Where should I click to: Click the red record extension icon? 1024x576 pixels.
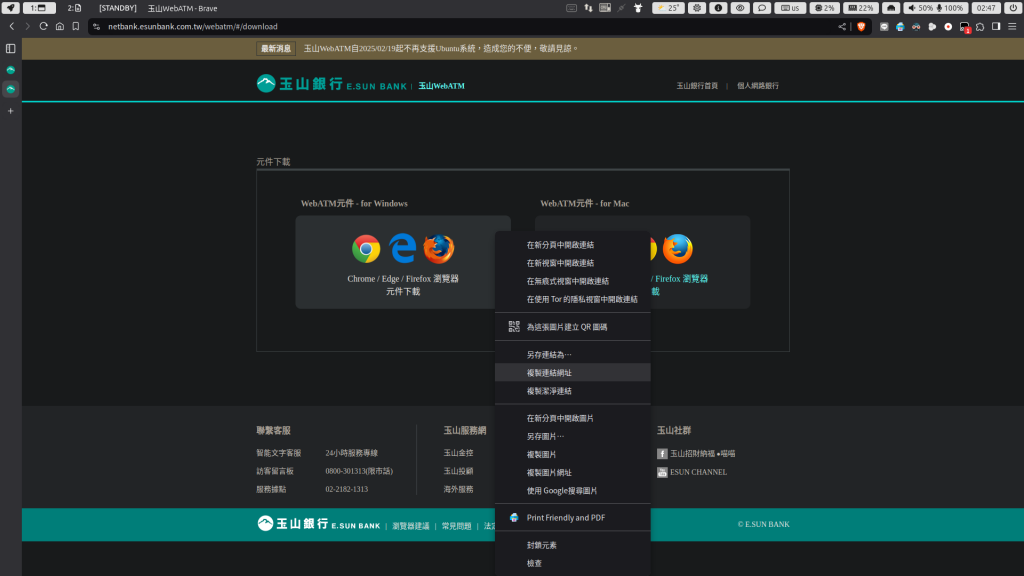(x=948, y=27)
